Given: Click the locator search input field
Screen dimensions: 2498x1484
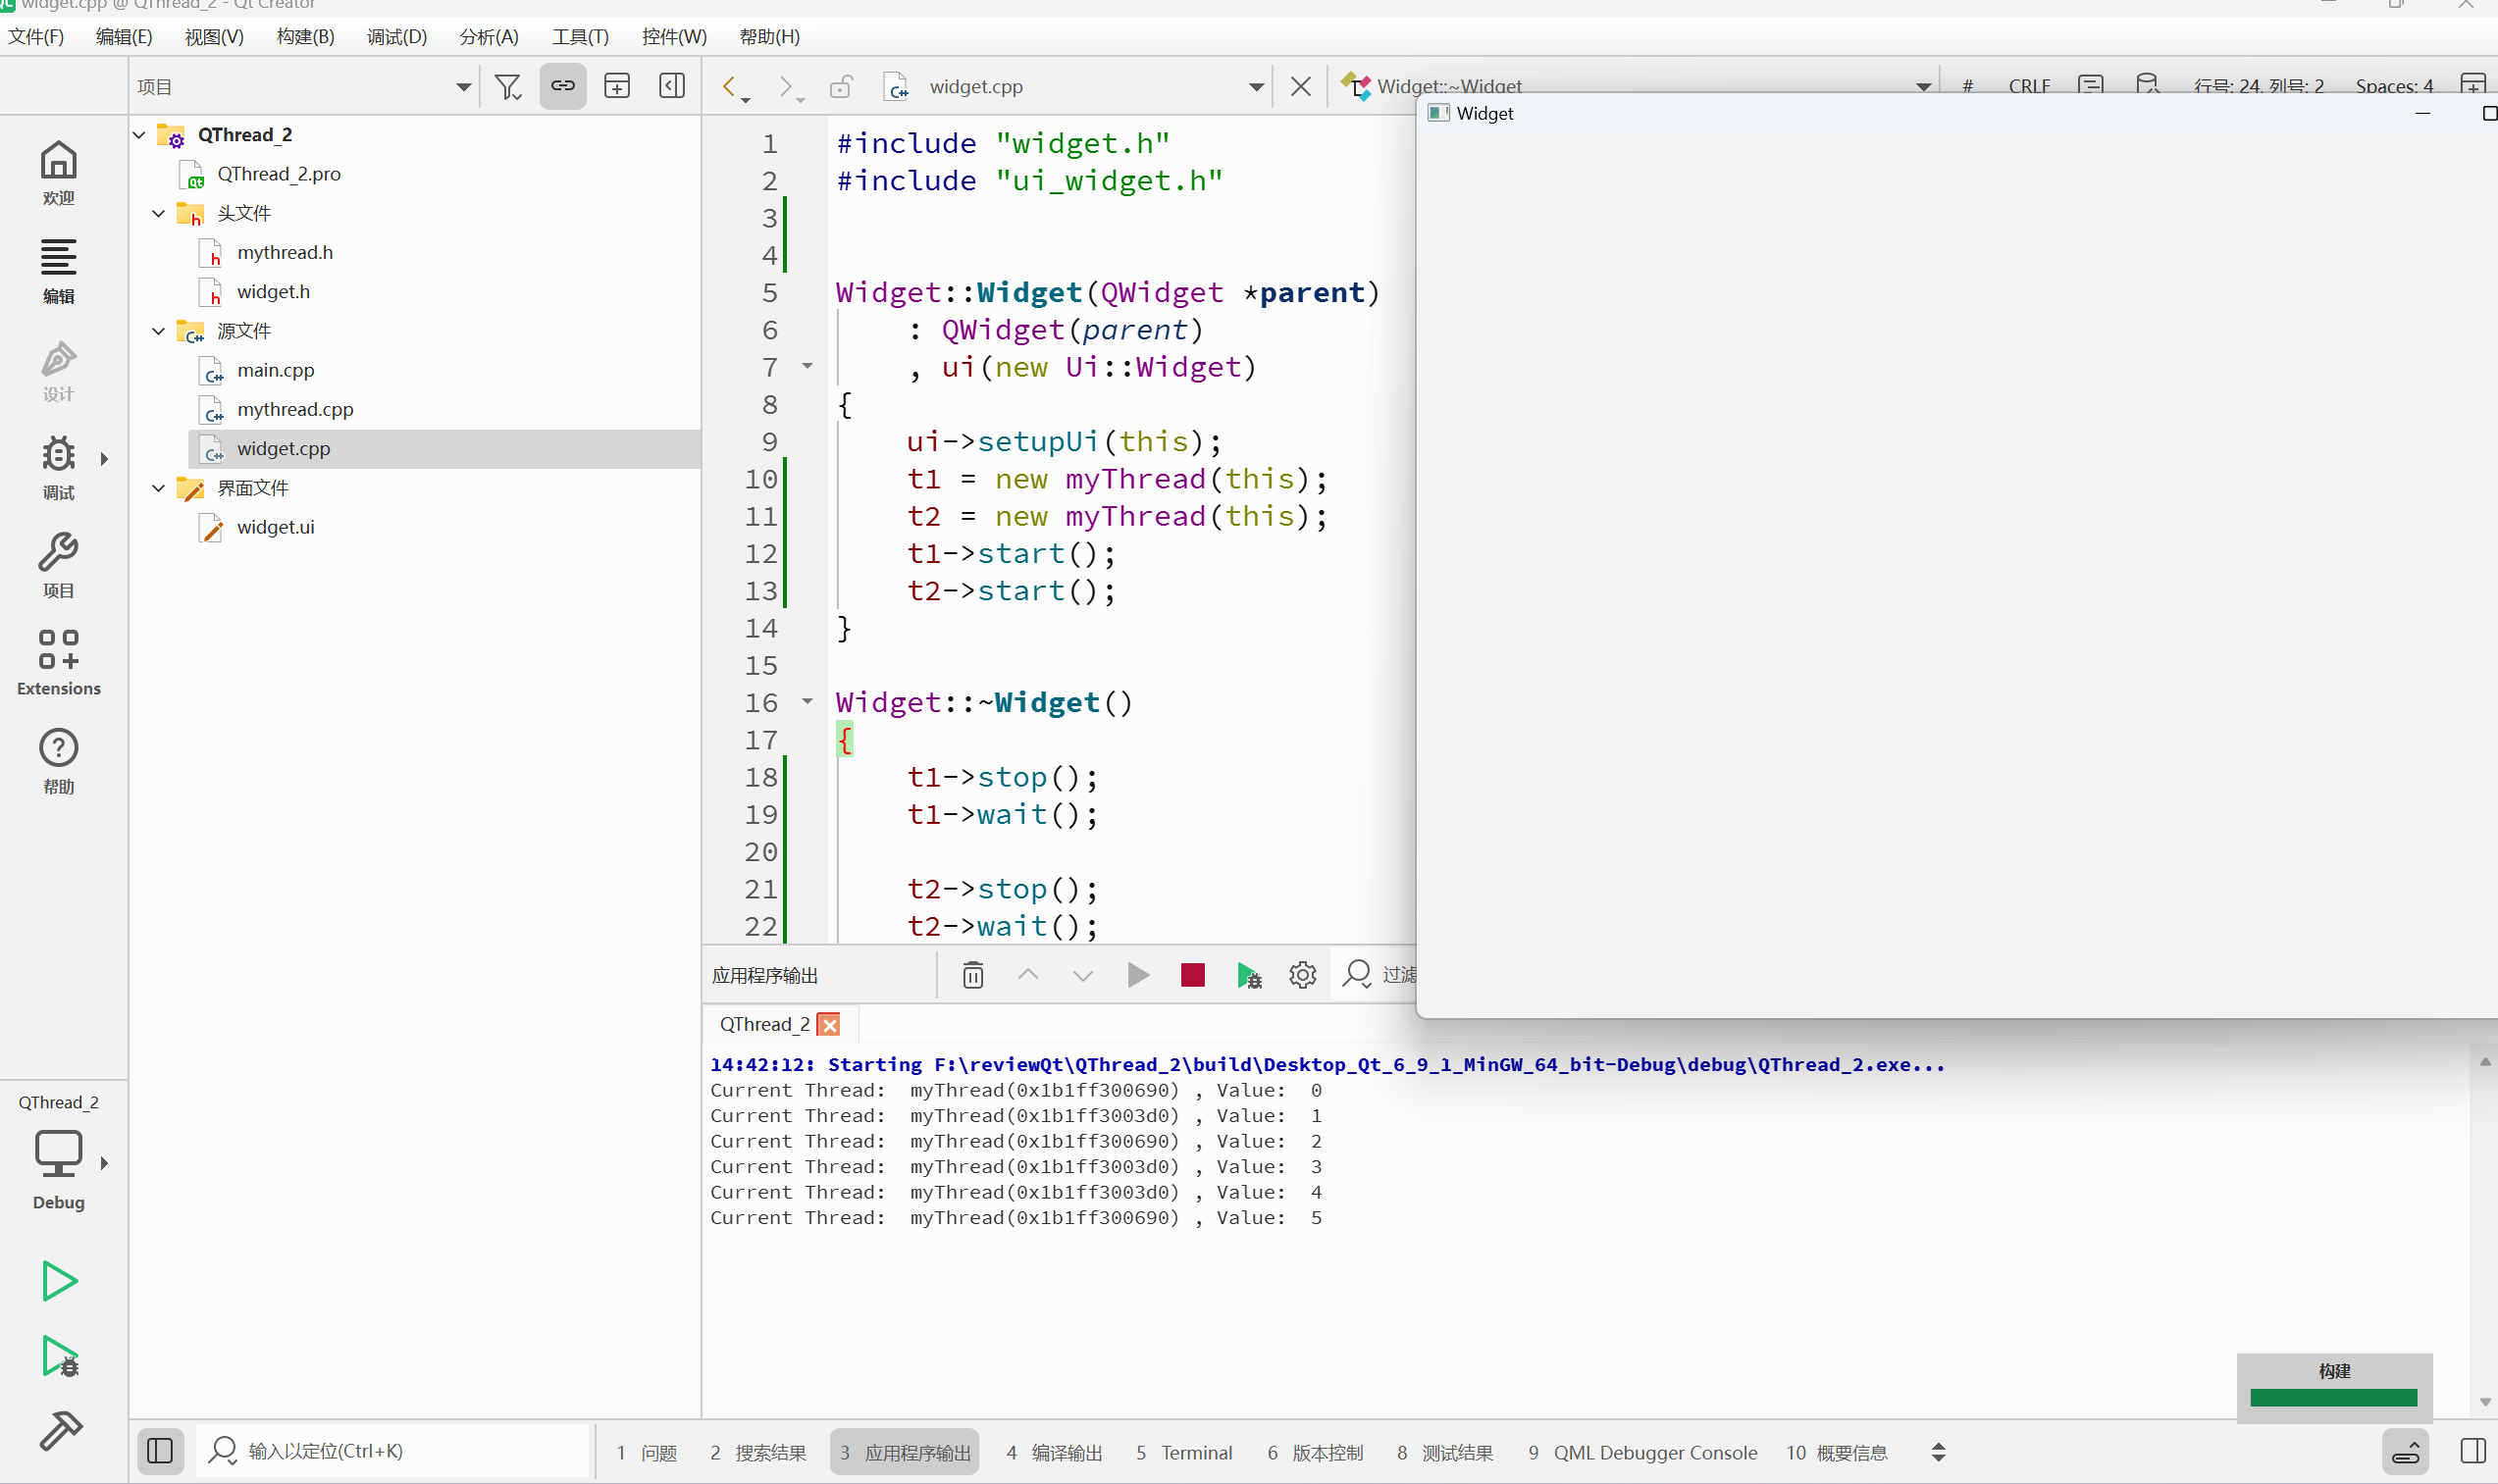Looking at the screenshot, I should pos(400,1451).
